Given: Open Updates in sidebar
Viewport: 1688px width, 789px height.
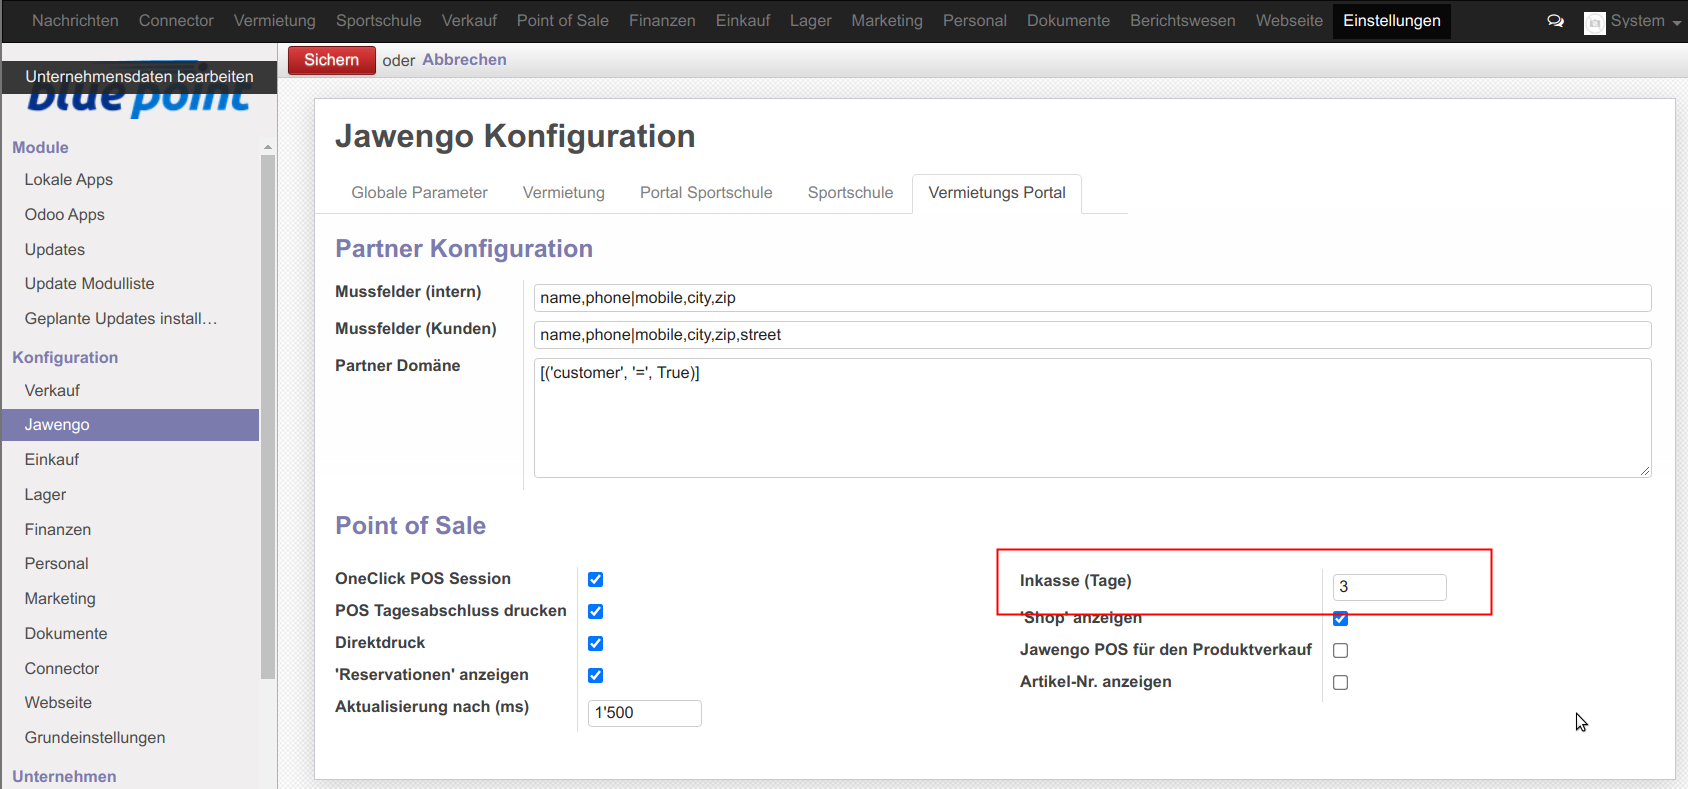Looking at the screenshot, I should 54,250.
